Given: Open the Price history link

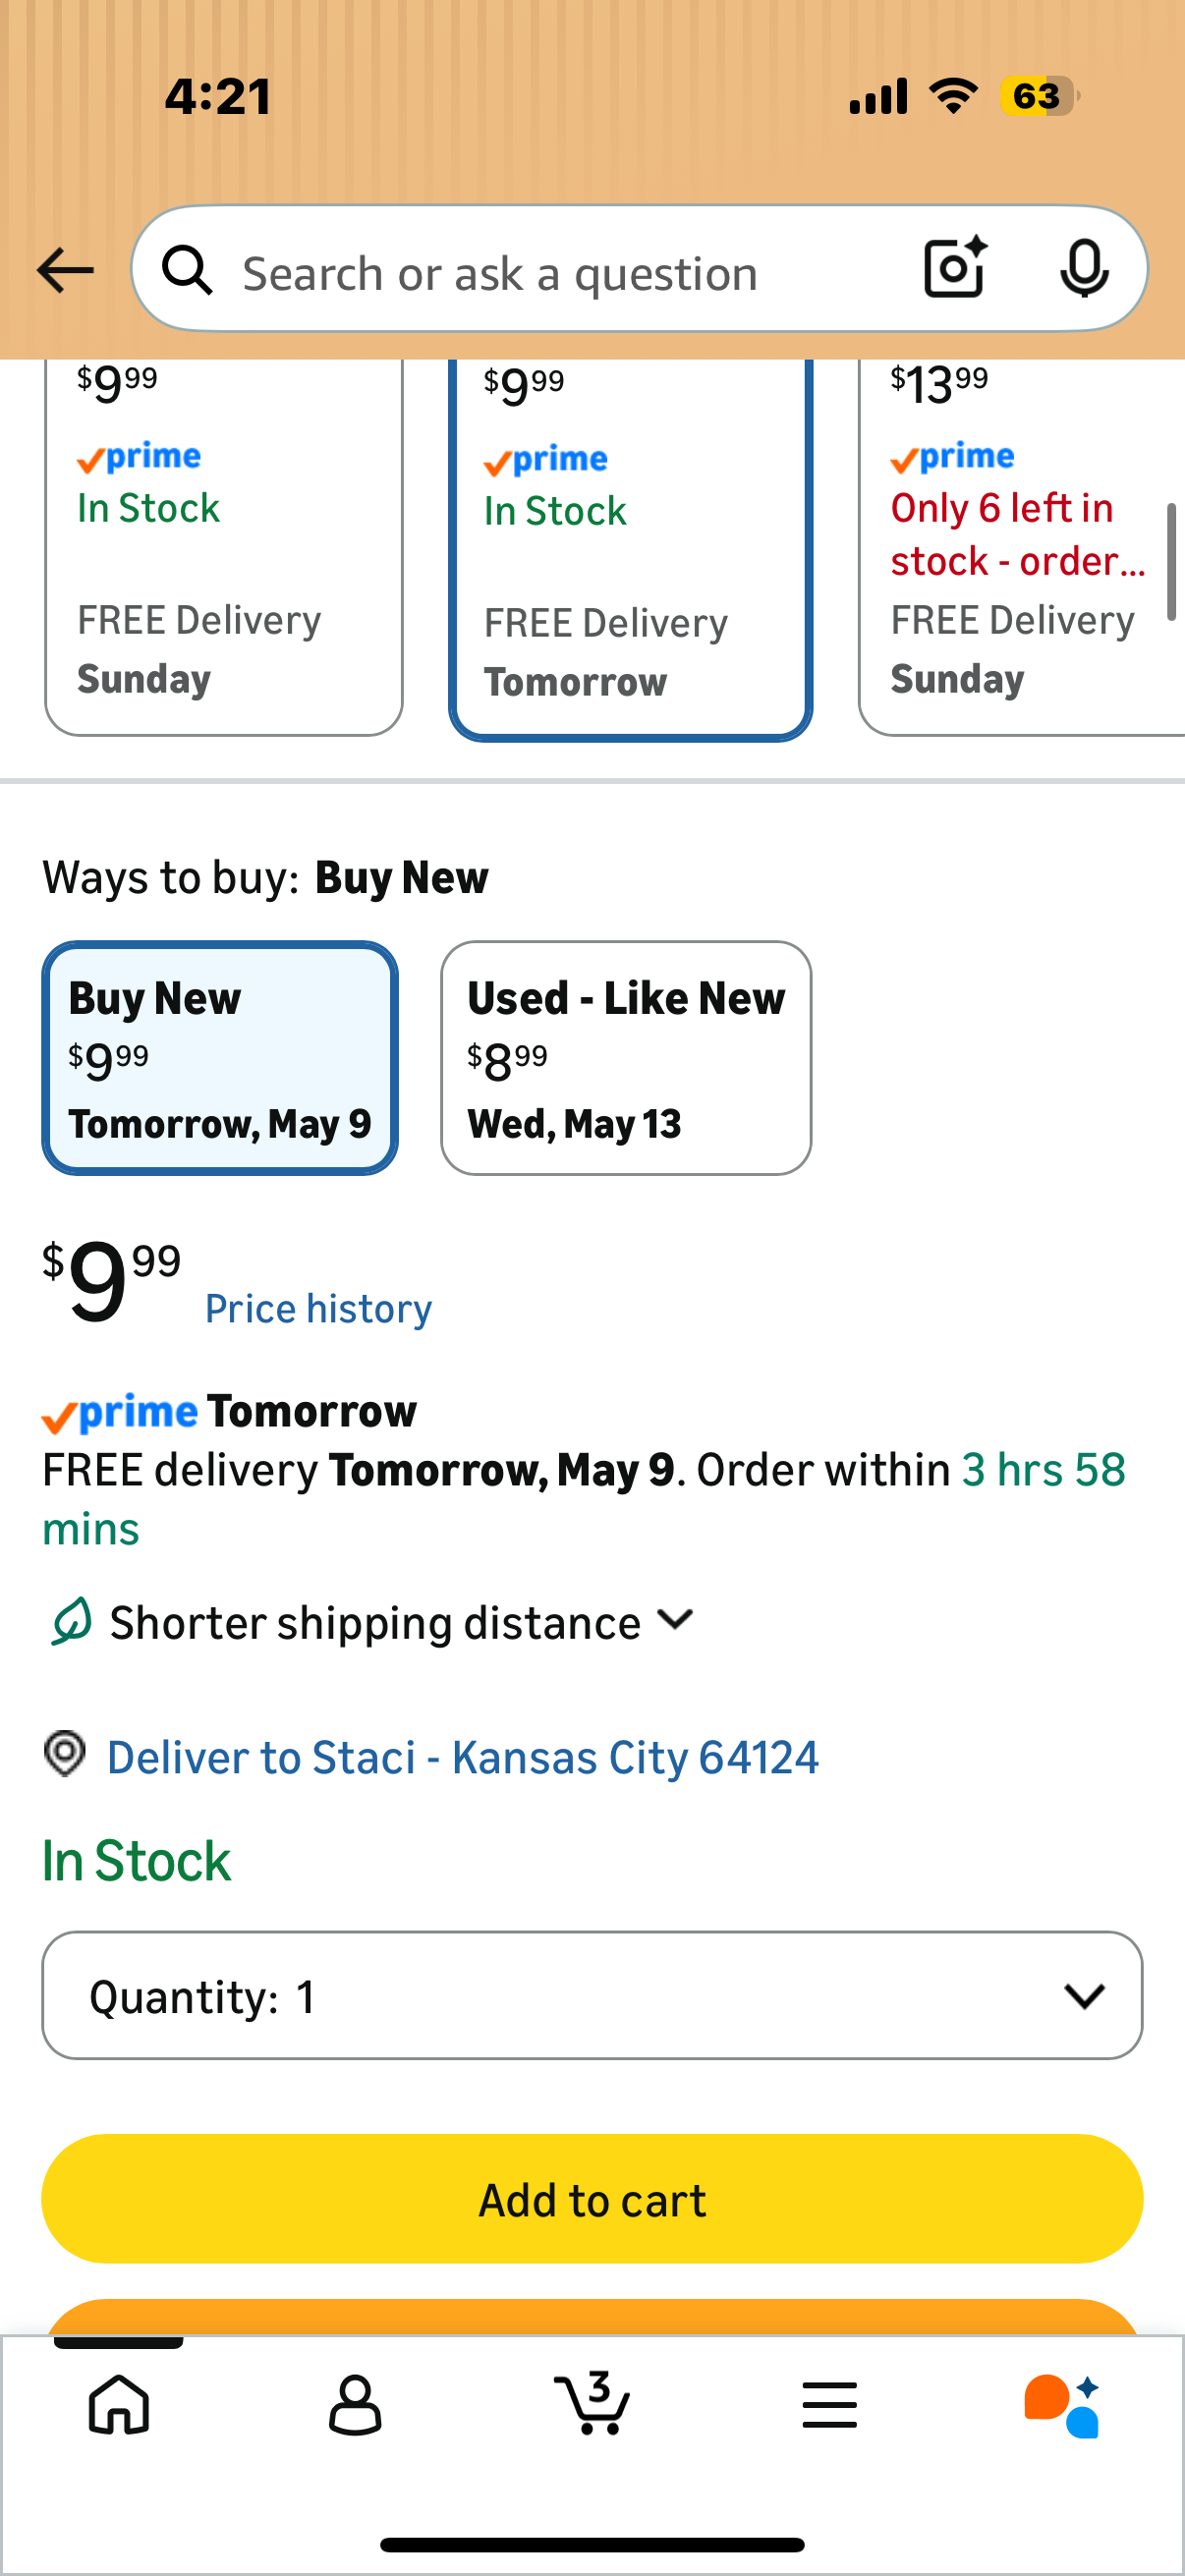Looking at the screenshot, I should (318, 1308).
